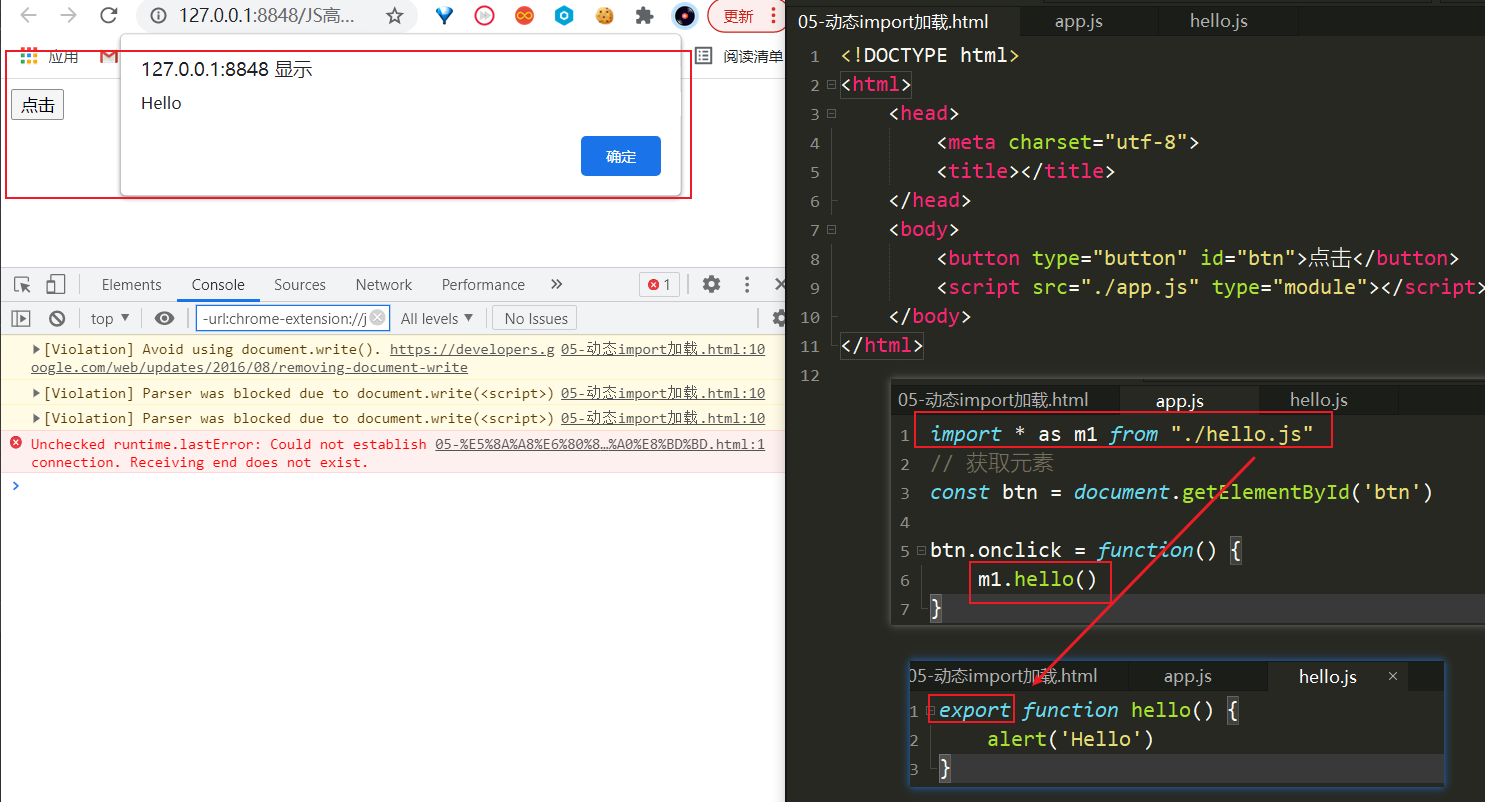Click the meta charset="utf-8" code line
The width and height of the screenshot is (1485, 802).
point(1067,142)
